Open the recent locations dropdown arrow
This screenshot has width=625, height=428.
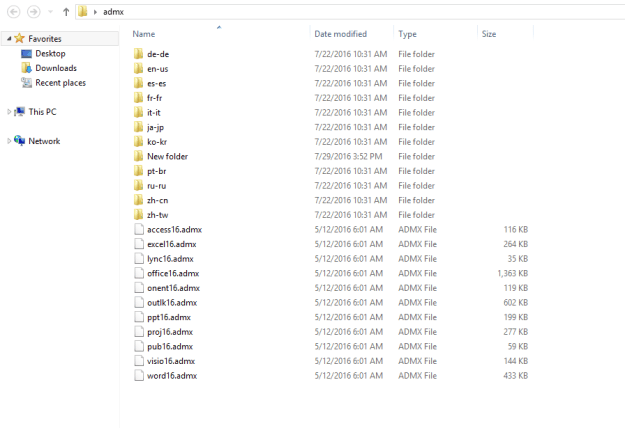tap(51, 12)
